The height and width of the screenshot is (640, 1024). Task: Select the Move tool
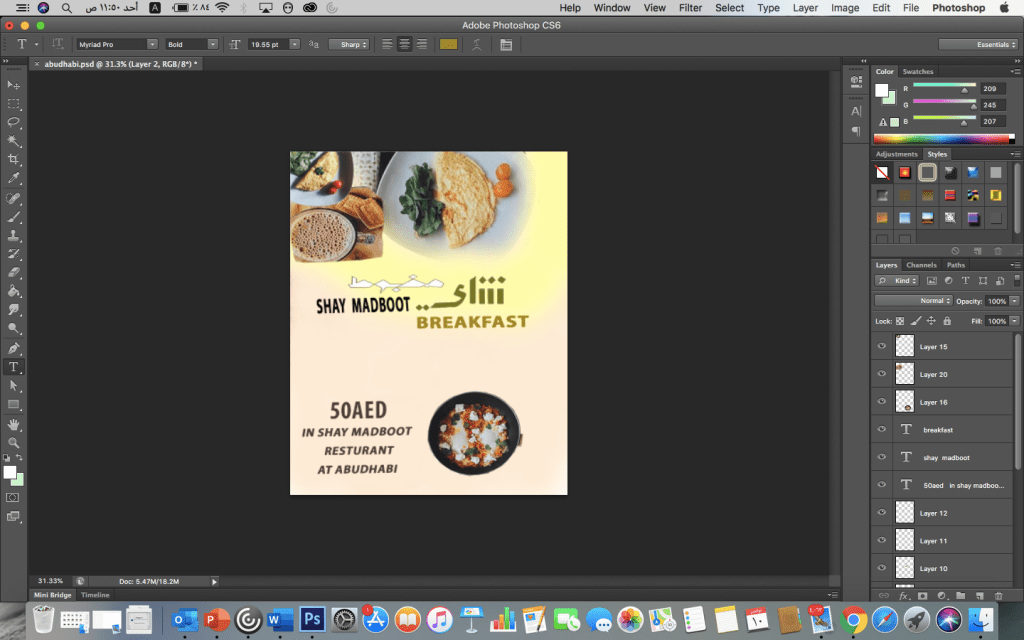click(14, 85)
